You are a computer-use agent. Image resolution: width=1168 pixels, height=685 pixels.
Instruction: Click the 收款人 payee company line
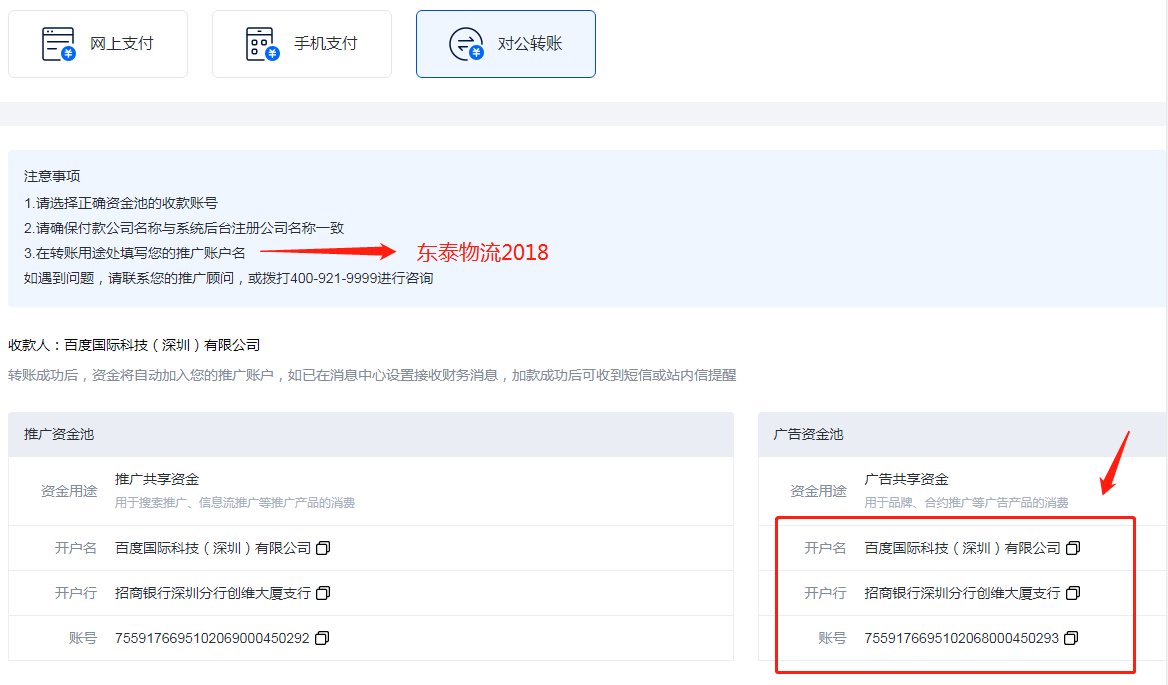[x=134, y=345]
